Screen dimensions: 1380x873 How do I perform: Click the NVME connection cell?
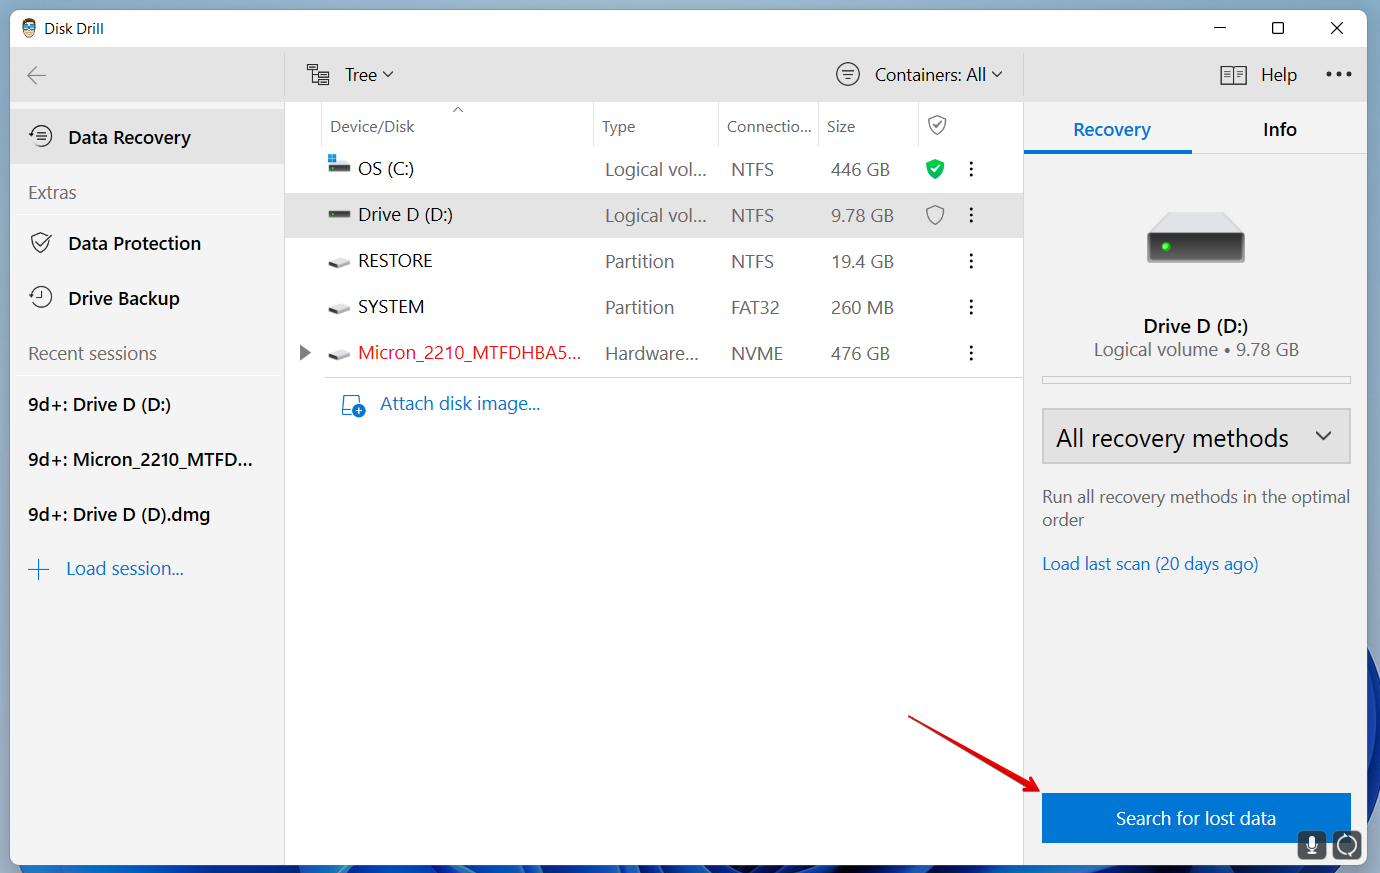pos(757,354)
